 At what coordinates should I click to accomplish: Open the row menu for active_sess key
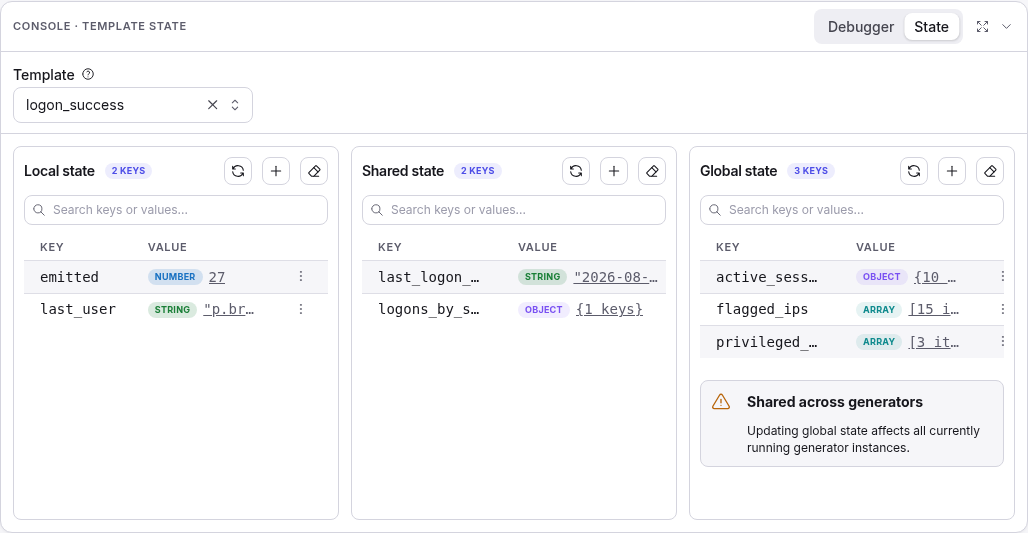coord(1002,277)
